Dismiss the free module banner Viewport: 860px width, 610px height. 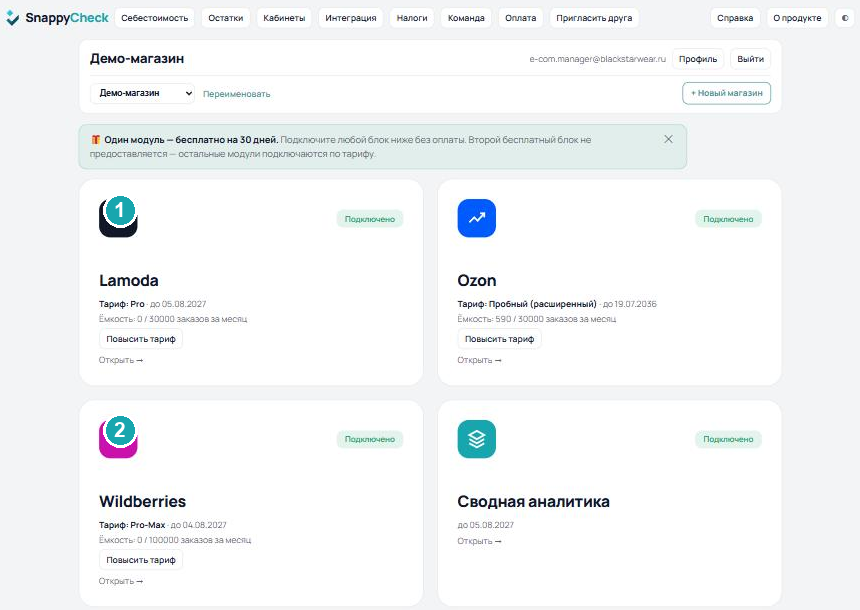[668, 139]
